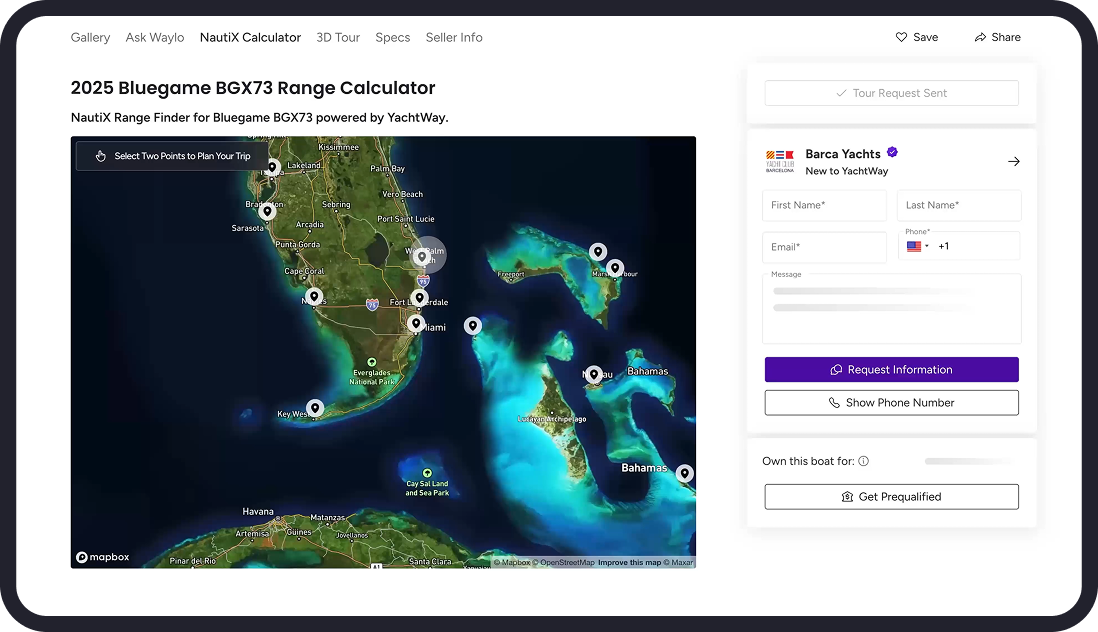
Task: Open the Seller Info tab
Action: (454, 37)
